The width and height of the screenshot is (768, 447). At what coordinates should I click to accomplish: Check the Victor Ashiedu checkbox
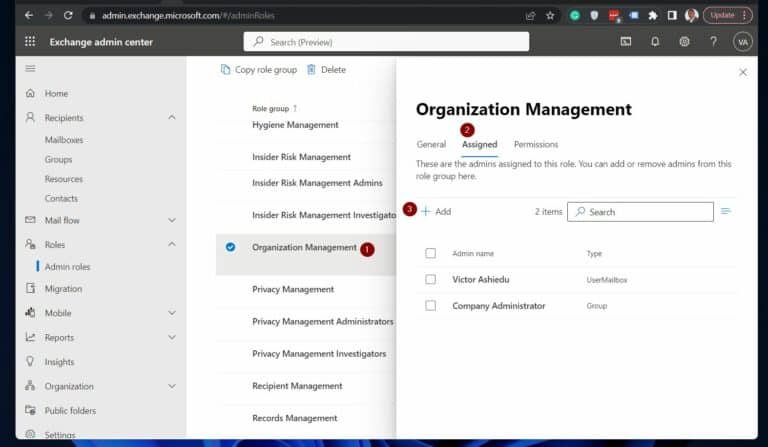tap(430, 279)
